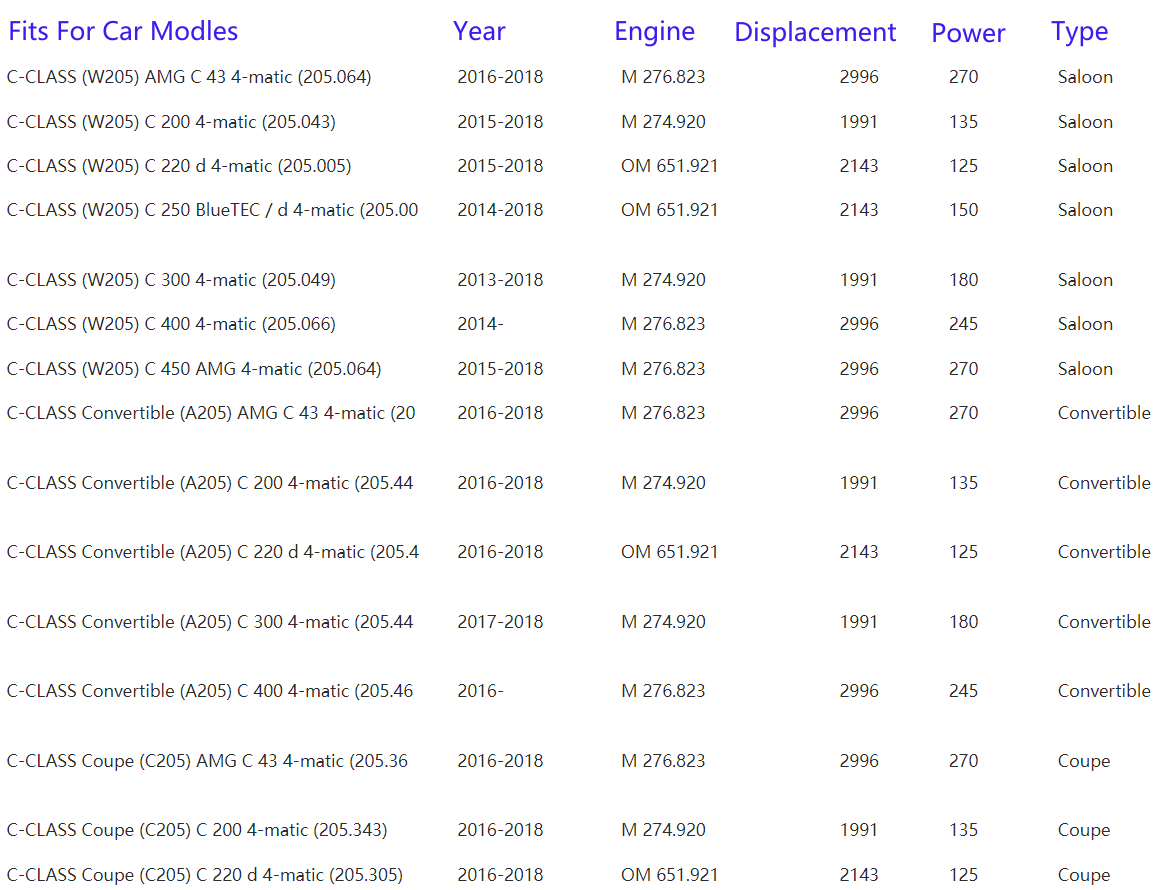
Task: Select the Coupe C 200 4-matic (205.343) entry
Action: (x=197, y=830)
